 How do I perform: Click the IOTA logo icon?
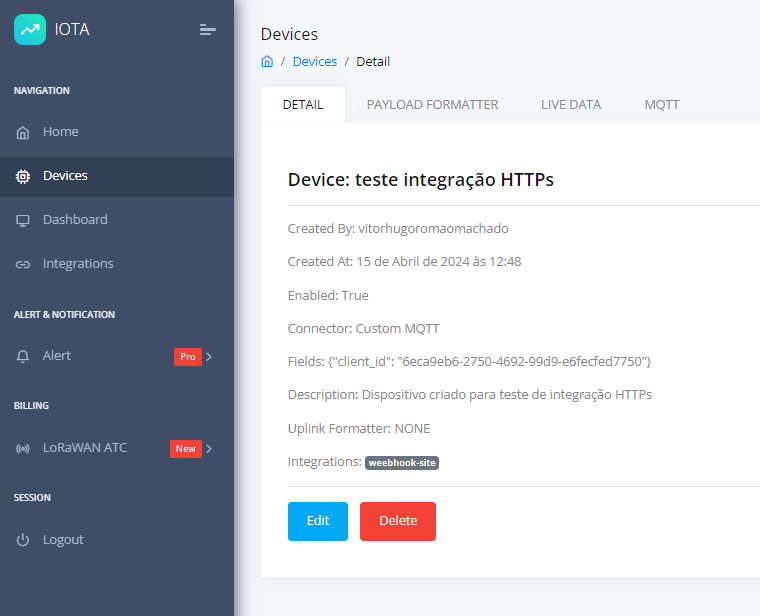point(30,29)
